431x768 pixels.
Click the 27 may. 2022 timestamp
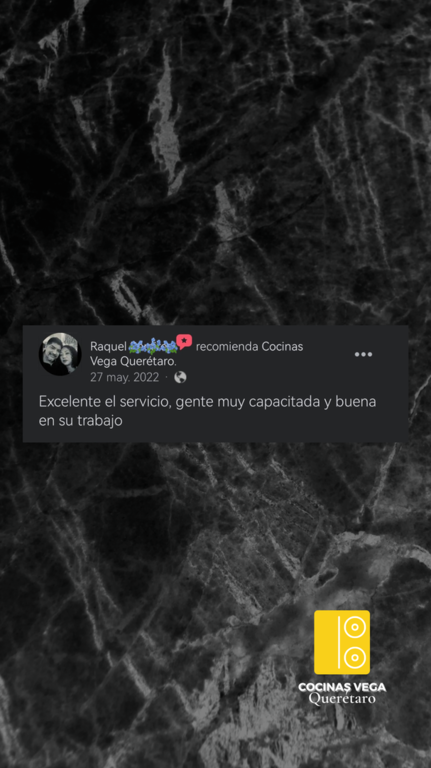click(124, 377)
